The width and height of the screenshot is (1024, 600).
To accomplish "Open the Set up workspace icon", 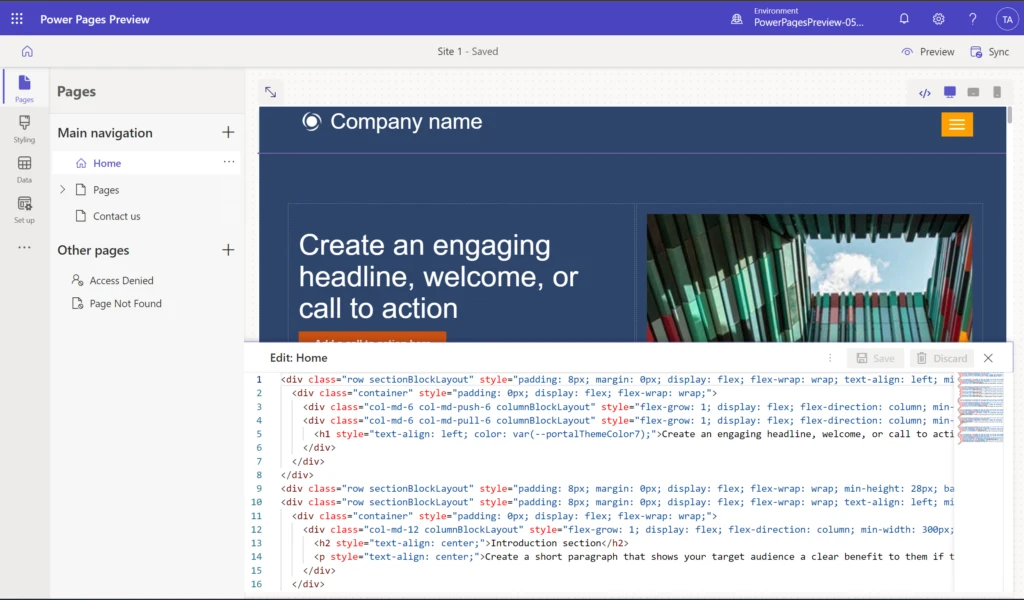I will [x=23, y=210].
